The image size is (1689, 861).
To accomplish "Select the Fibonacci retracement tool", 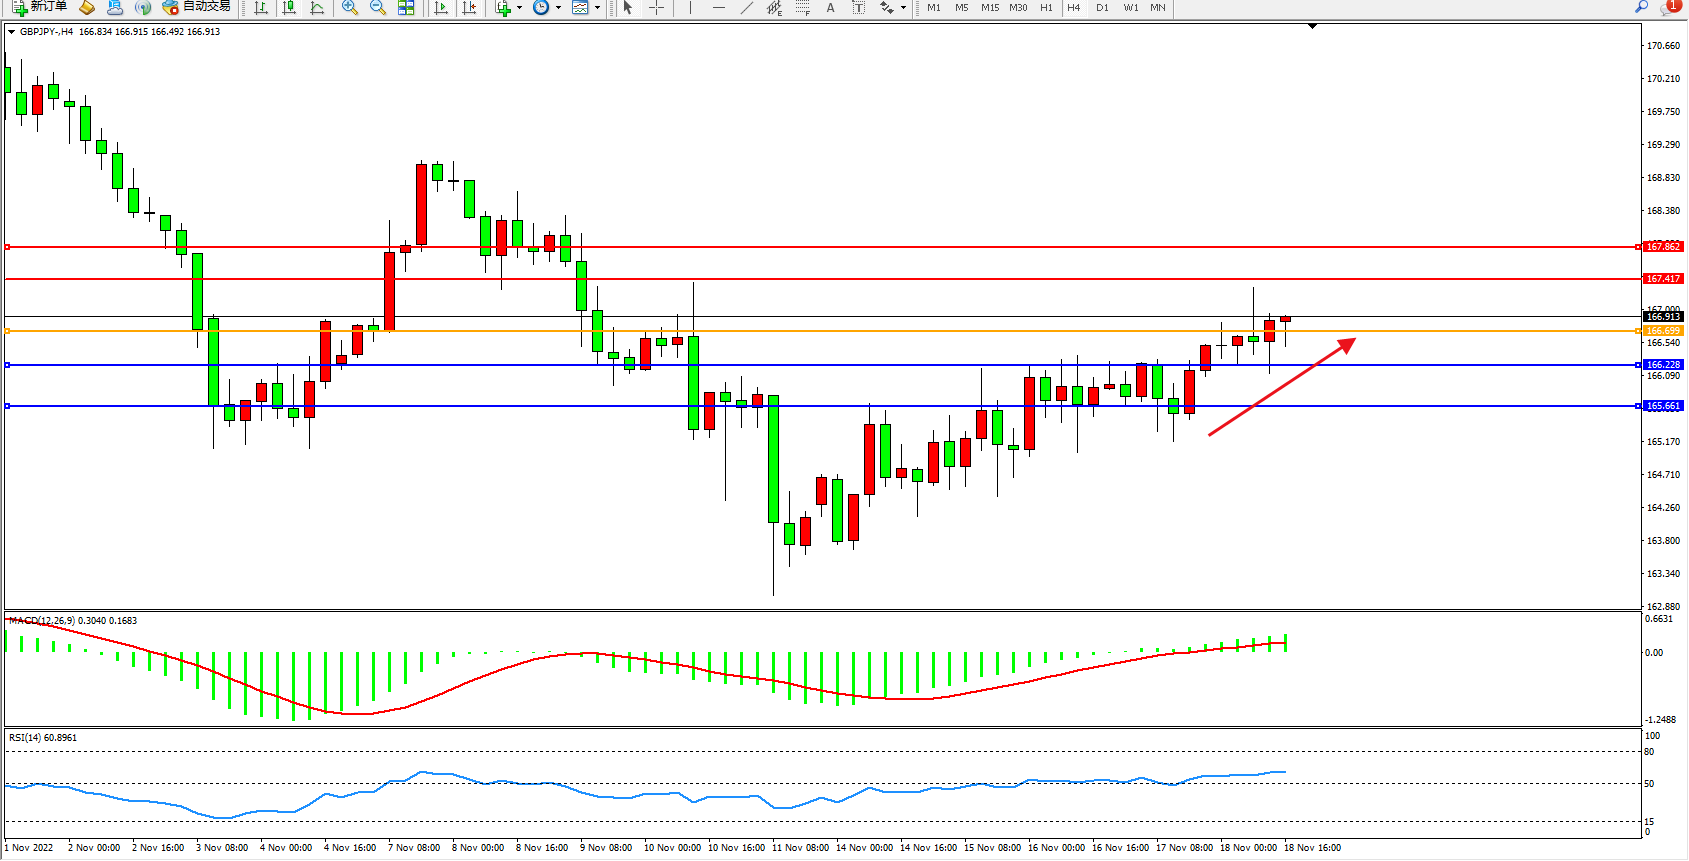I will 802,8.
